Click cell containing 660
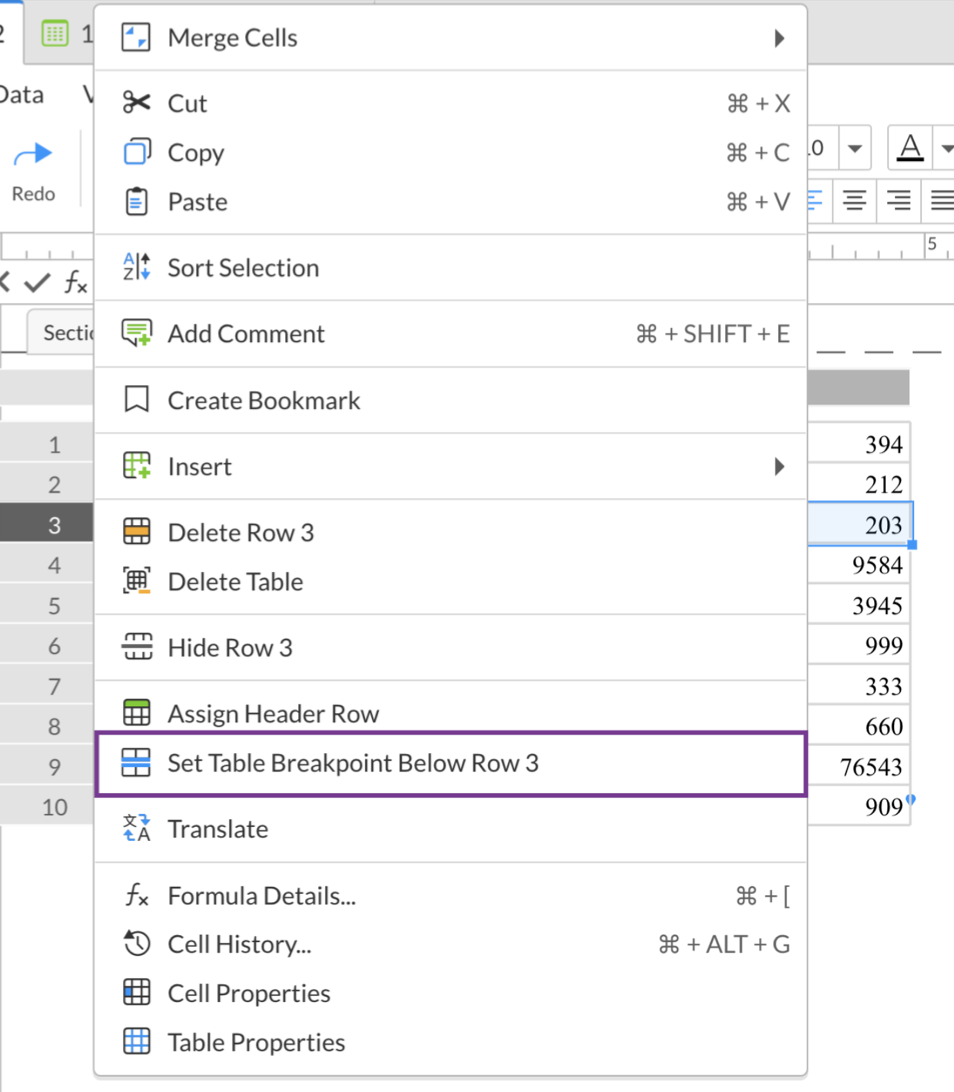Image resolution: width=954 pixels, height=1092 pixels. [x=859, y=726]
